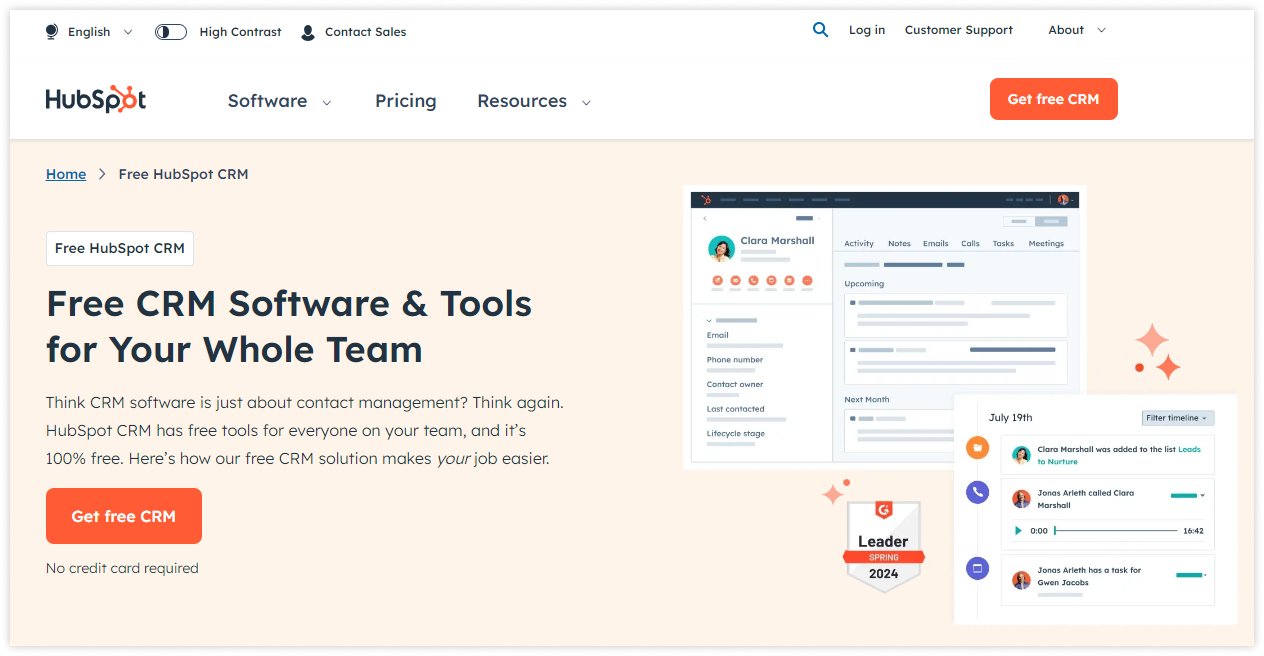Click the purple phone icon beside the call entry
This screenshot has width=1264, height=656.
(x=977, y=492)
